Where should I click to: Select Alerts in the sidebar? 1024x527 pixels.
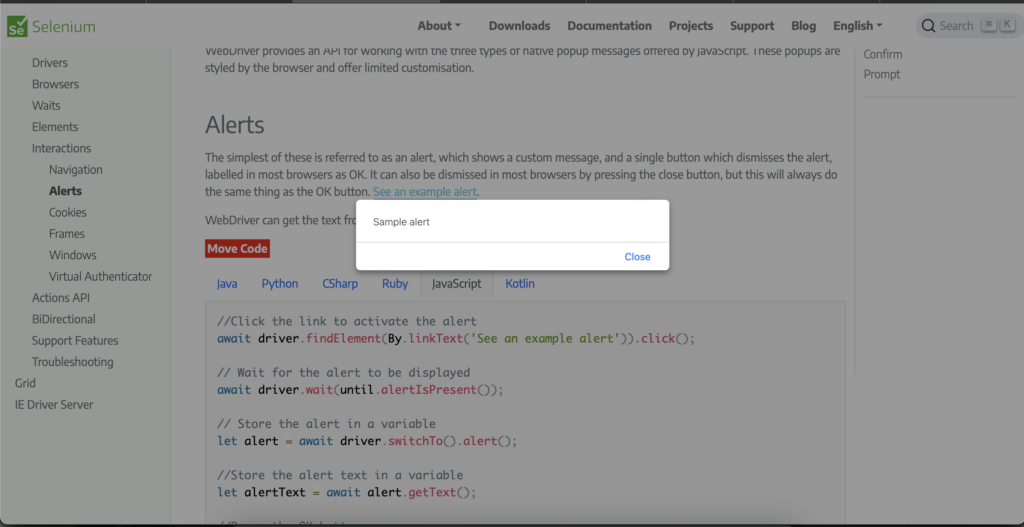(65, 191)
